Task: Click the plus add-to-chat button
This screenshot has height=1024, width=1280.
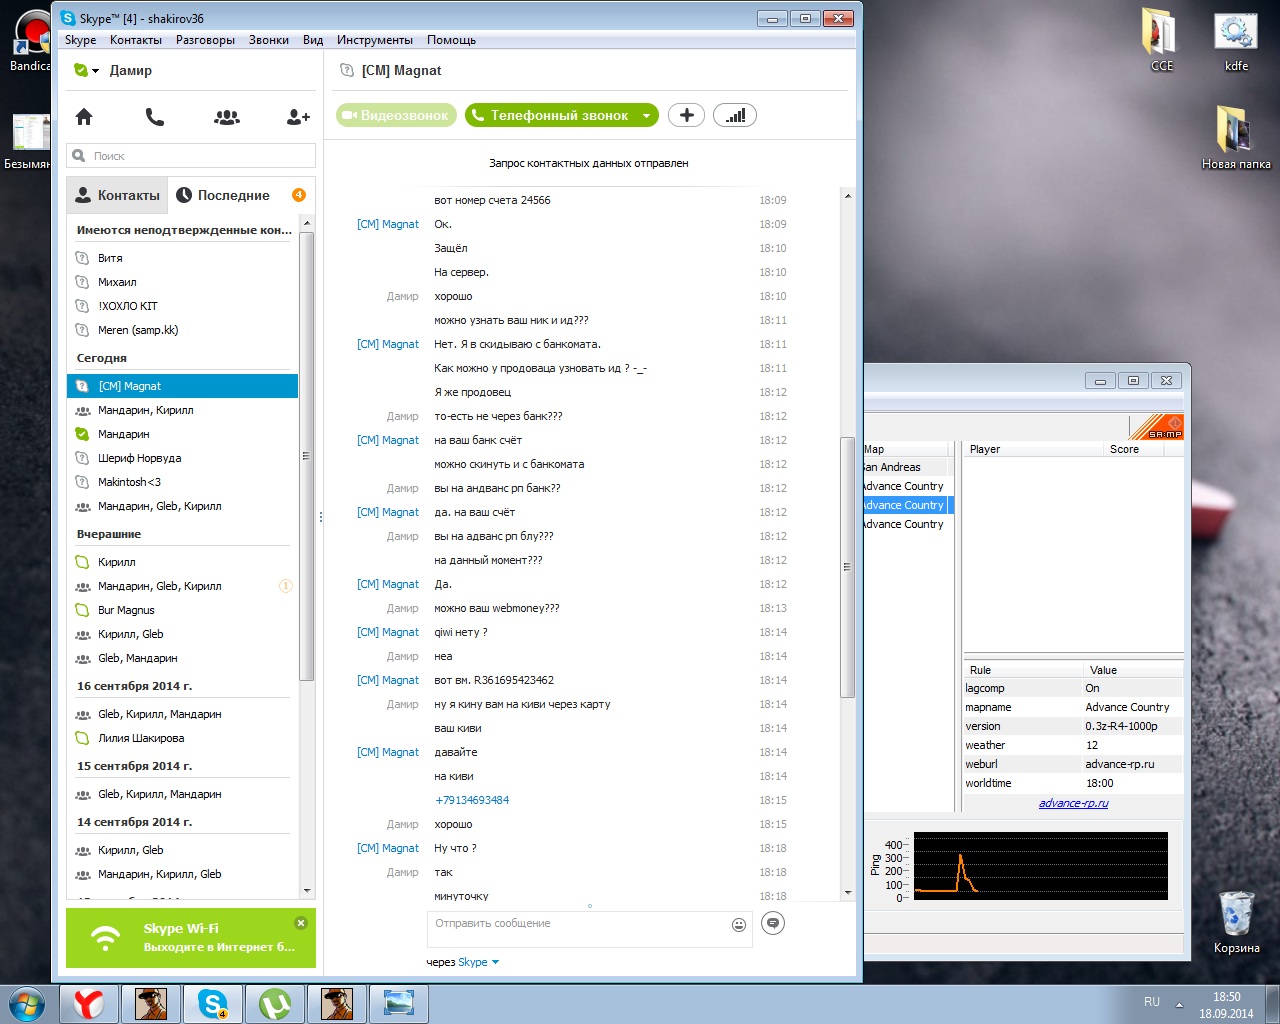Action: 686,115
